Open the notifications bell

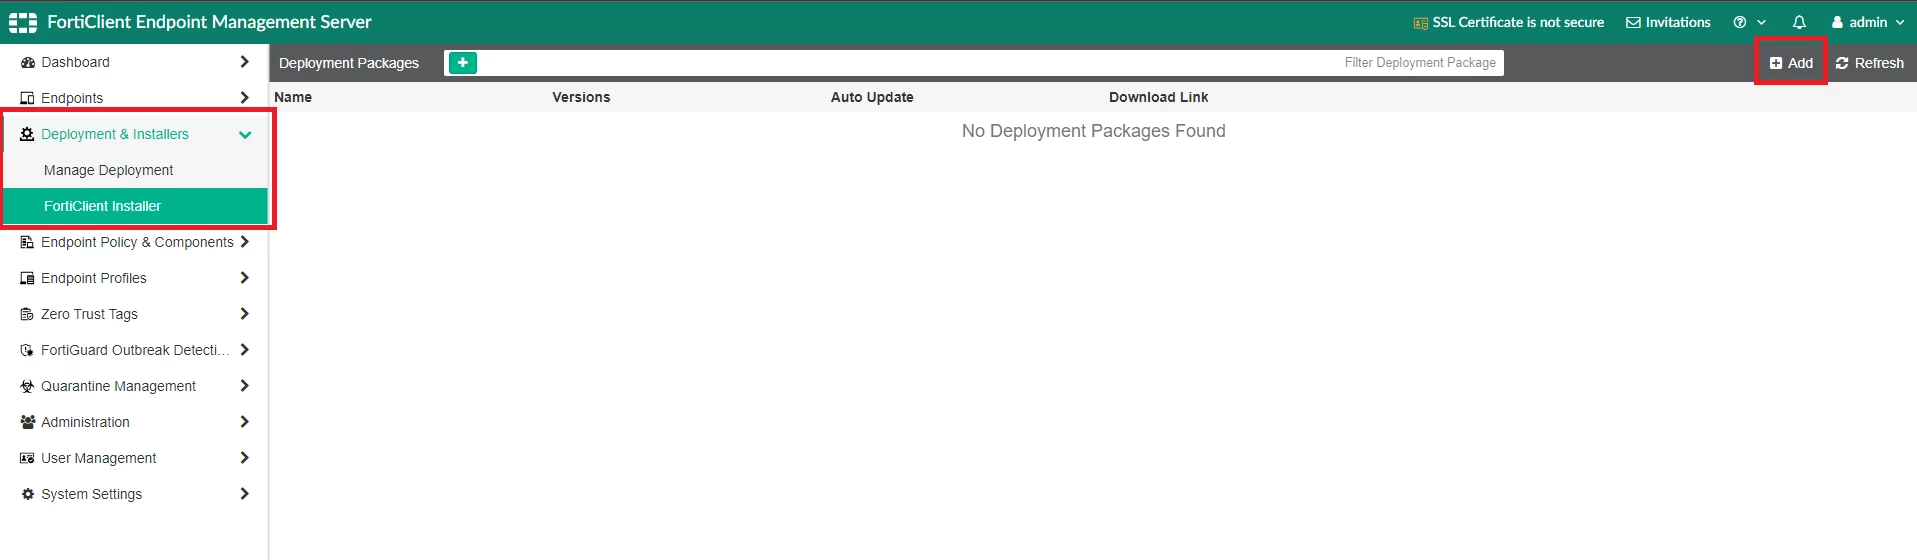[x=1799, y=22]
